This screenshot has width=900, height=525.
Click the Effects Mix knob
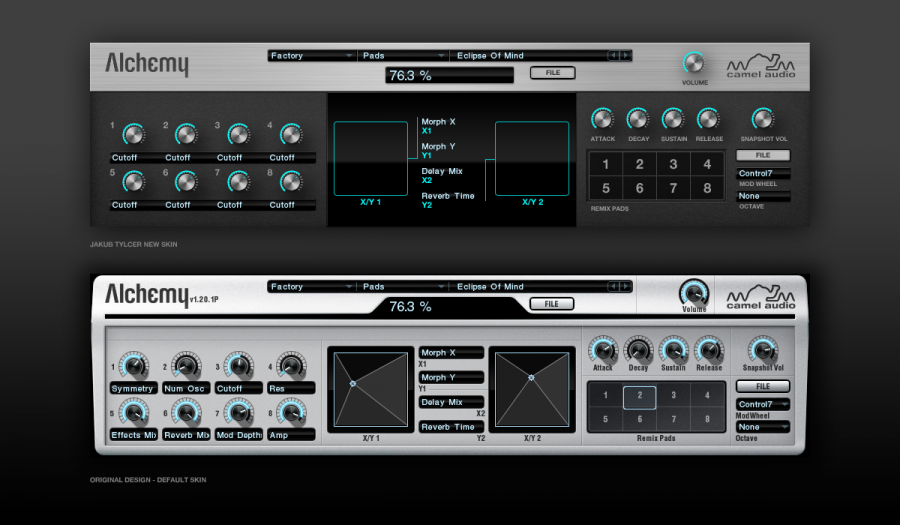point(133,411)
